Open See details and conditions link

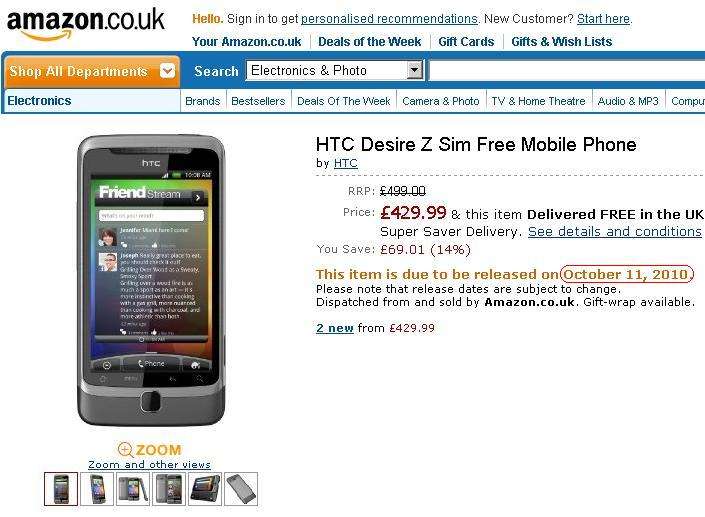615,232
